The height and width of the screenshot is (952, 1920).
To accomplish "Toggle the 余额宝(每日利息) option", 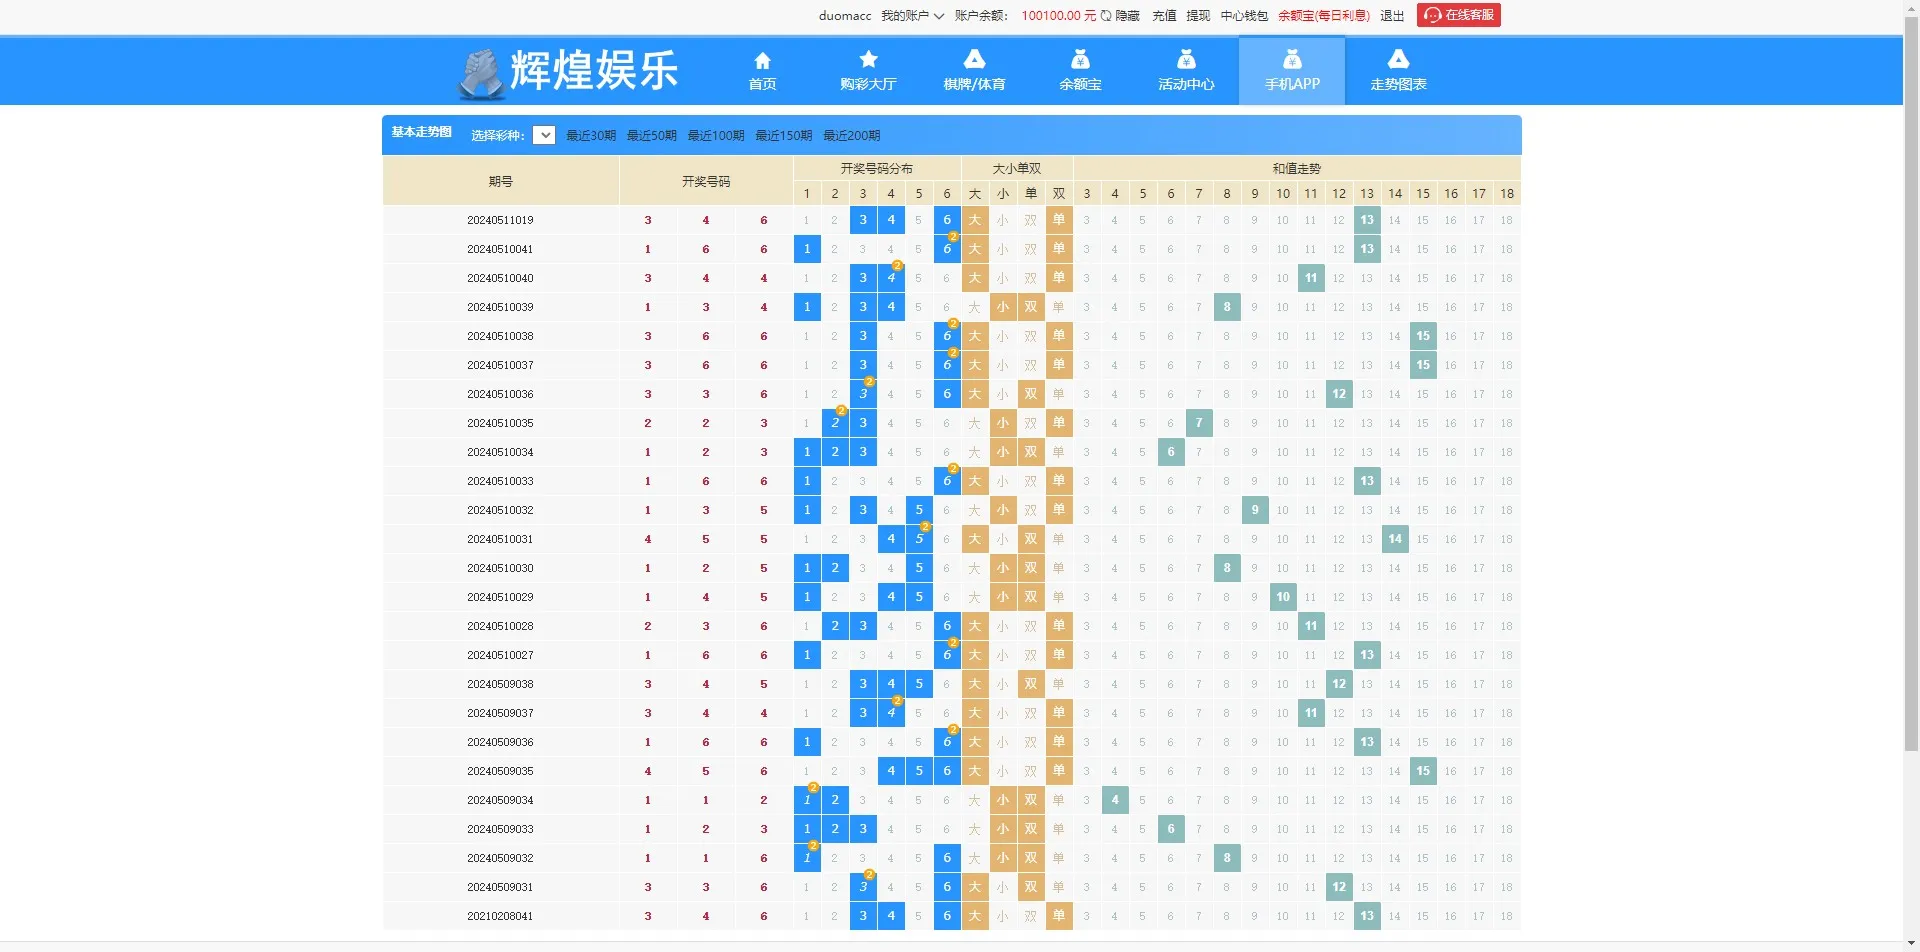I will click(x=1324, y=15).
